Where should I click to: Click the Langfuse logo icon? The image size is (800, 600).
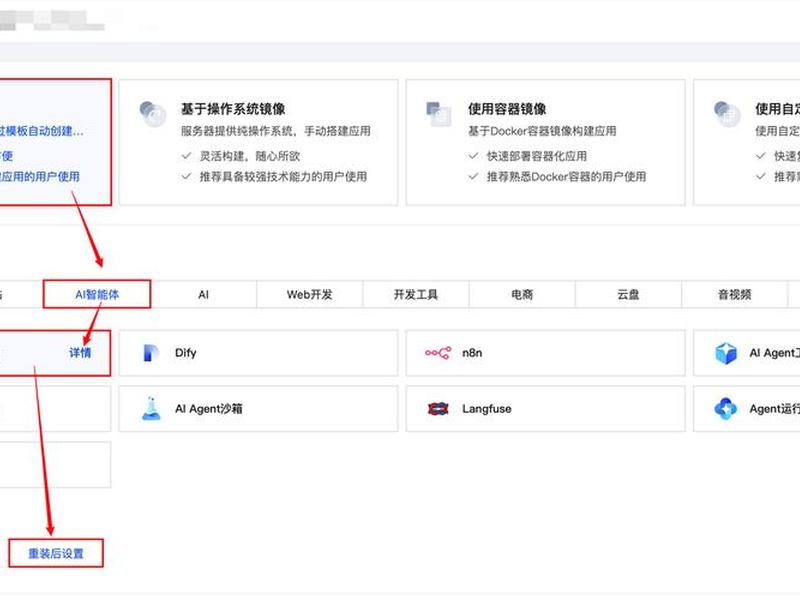coord(438,409)
